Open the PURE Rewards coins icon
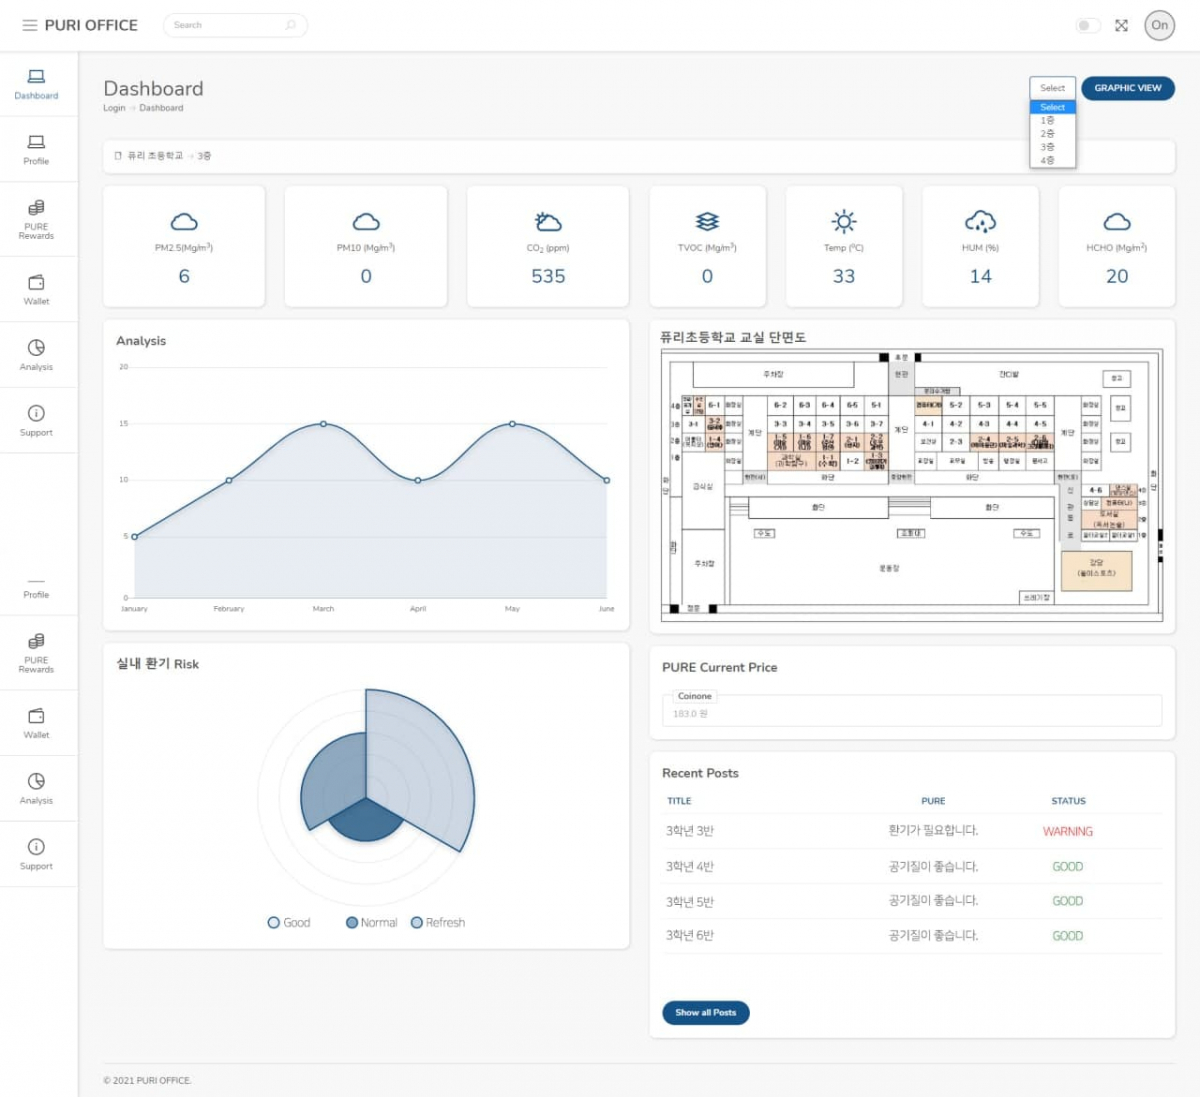This screenshot has width=1200, height=1097. [36, 208]
